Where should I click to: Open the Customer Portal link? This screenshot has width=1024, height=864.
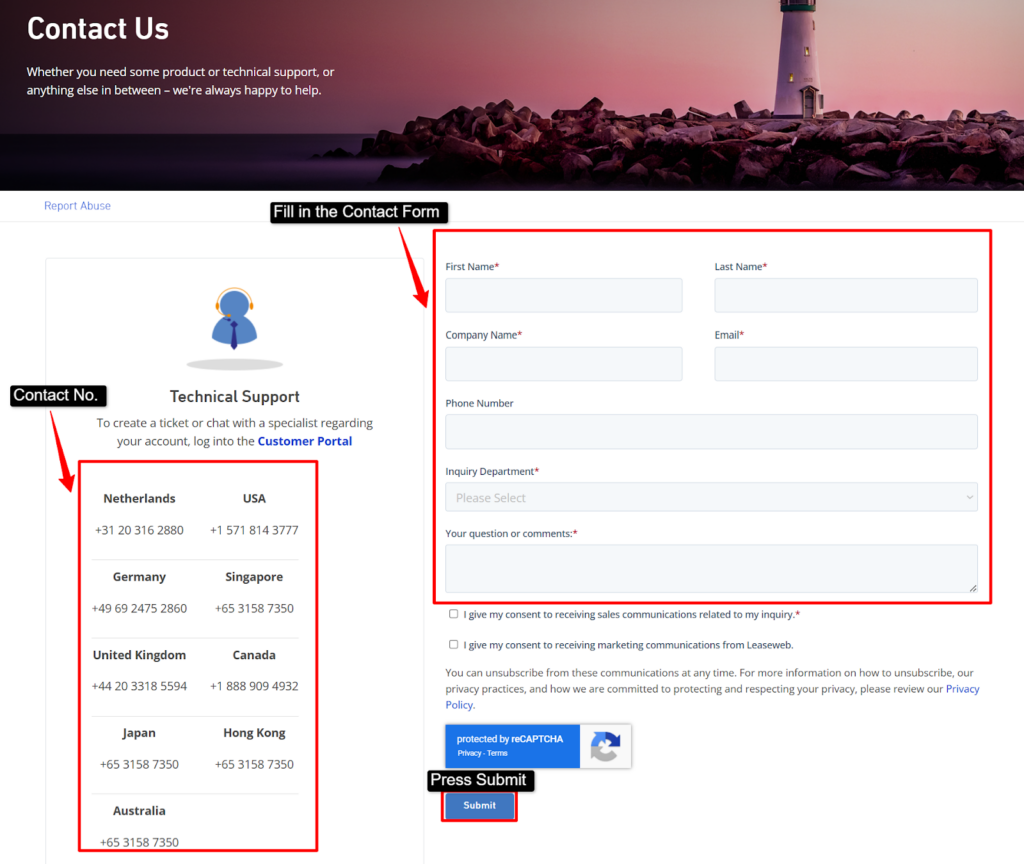(304, 441)
